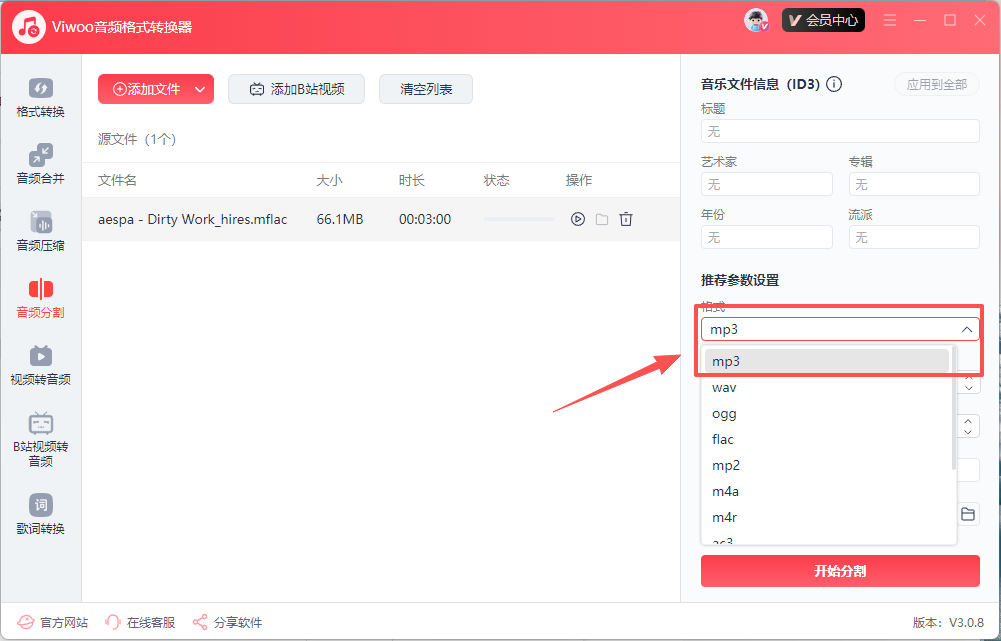Open 视频转音频 video to audio tool

41,366
